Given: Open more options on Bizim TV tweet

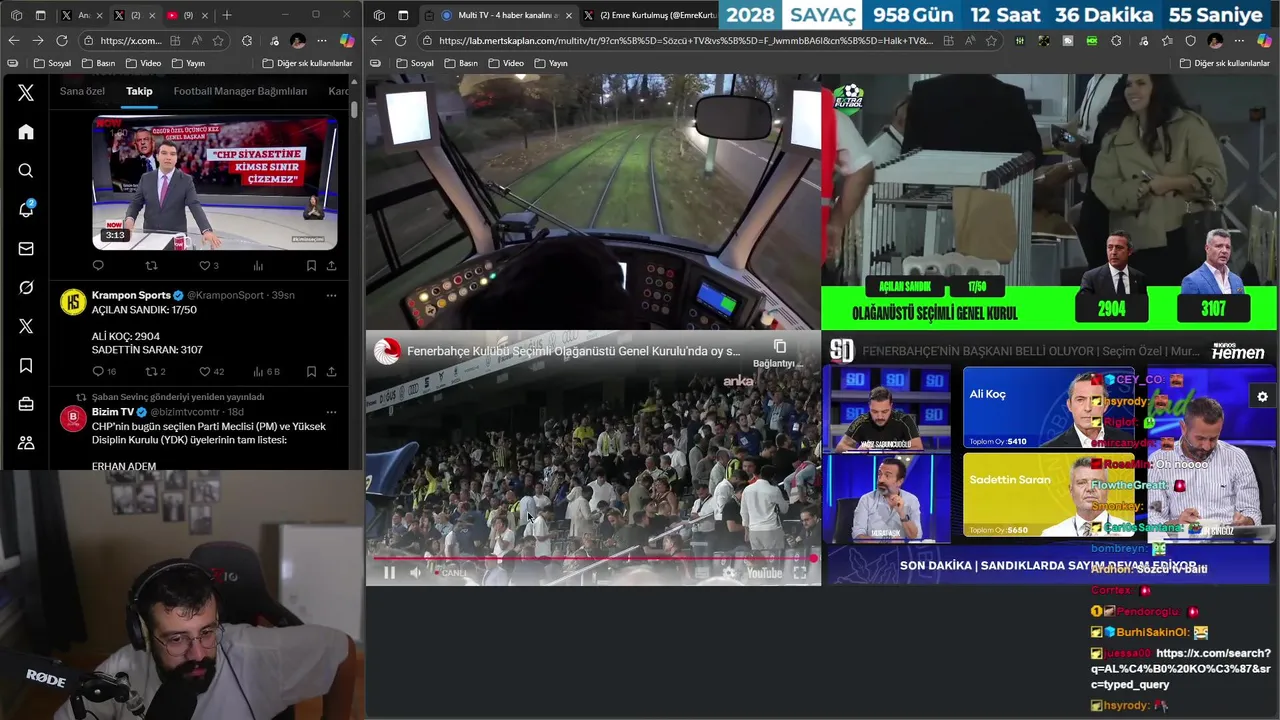Looking at the screenshot, I should point(331,412).
